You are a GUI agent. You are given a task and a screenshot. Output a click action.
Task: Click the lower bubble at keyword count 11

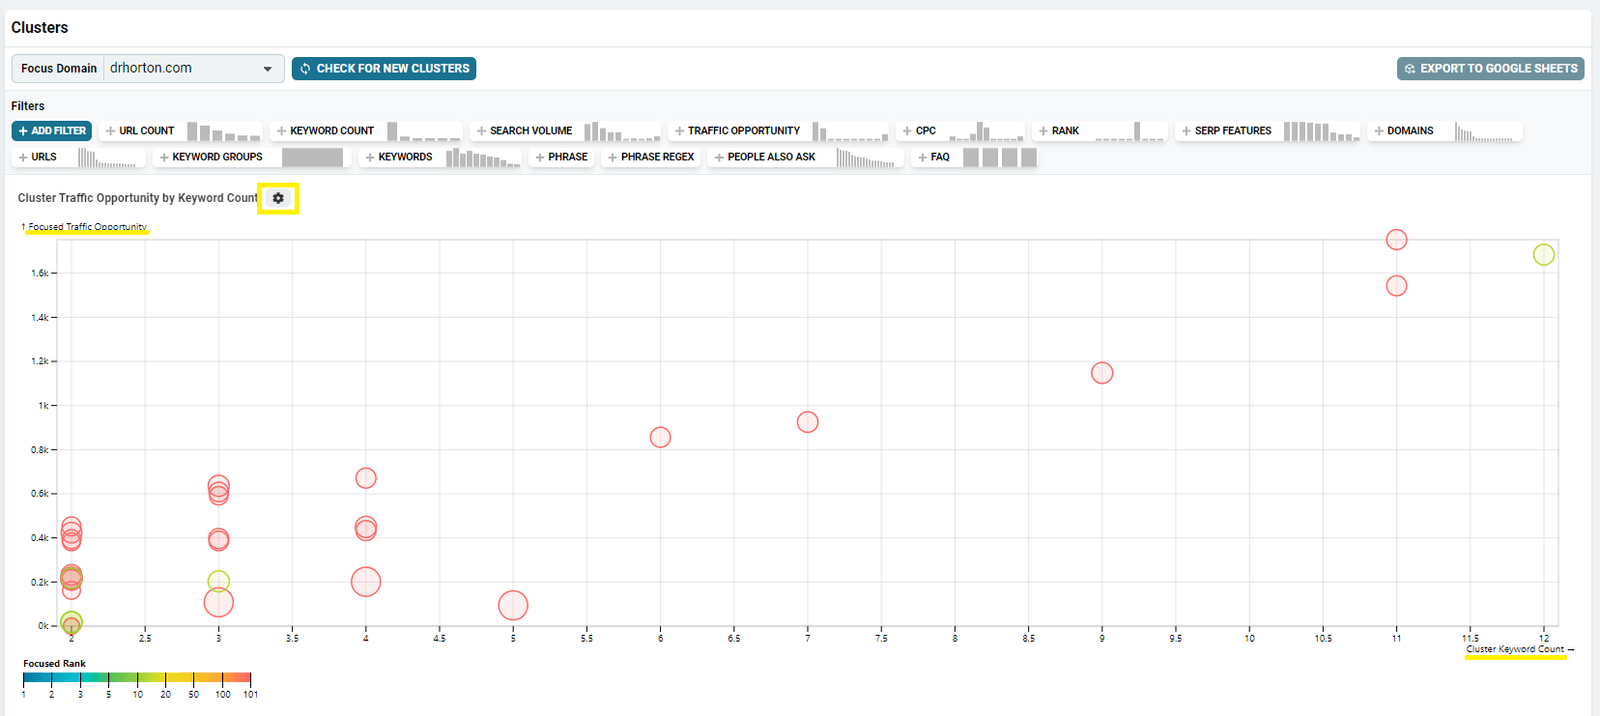tap(1397, 286)
